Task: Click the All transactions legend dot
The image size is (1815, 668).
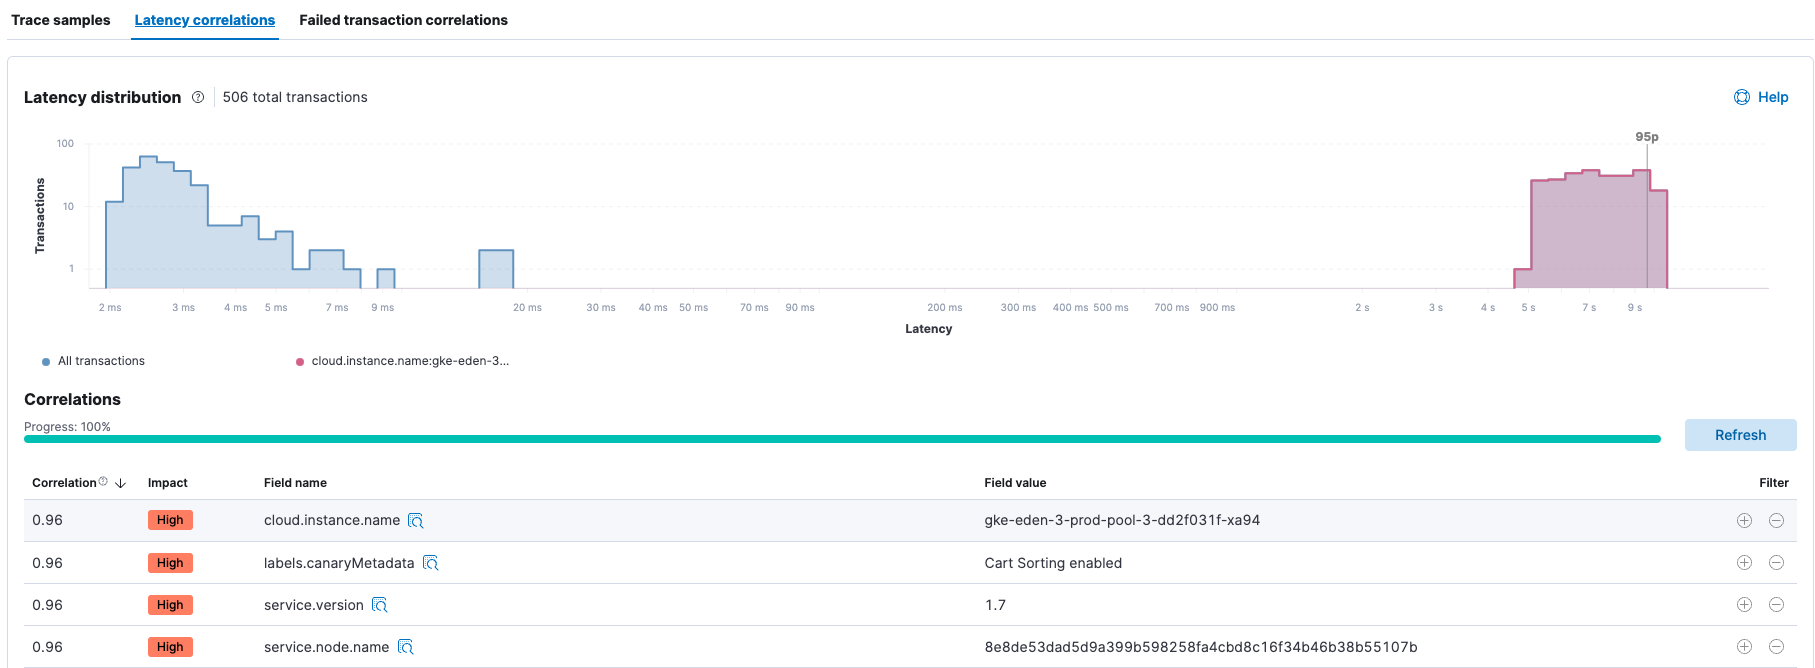Action: pos(46,362)
